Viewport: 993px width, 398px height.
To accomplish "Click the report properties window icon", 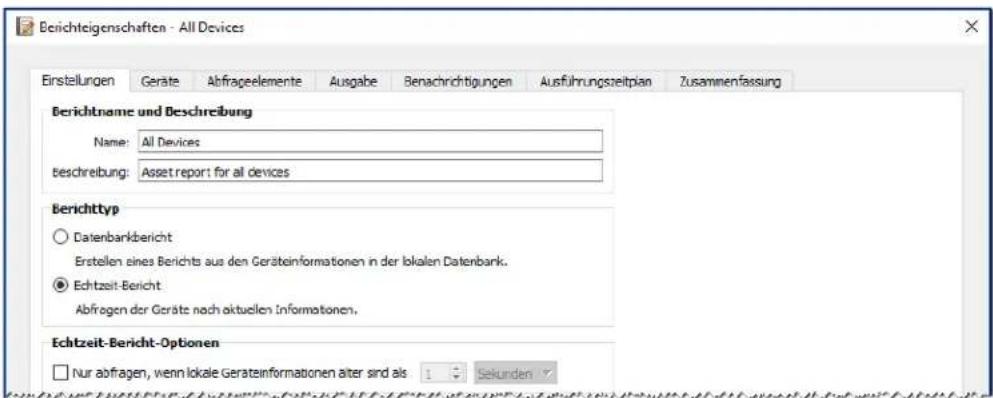I will pyautogui.click(x=25, y=27).
